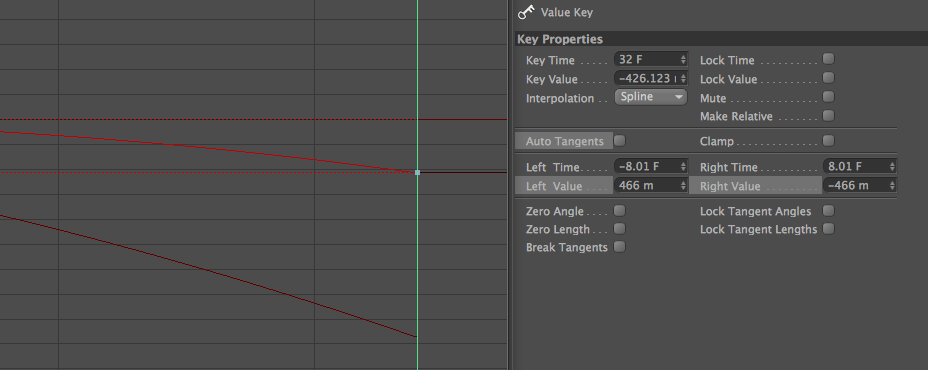Toggle the Clamp checkbox
The image size is (928, 370).
pos(829,140)
